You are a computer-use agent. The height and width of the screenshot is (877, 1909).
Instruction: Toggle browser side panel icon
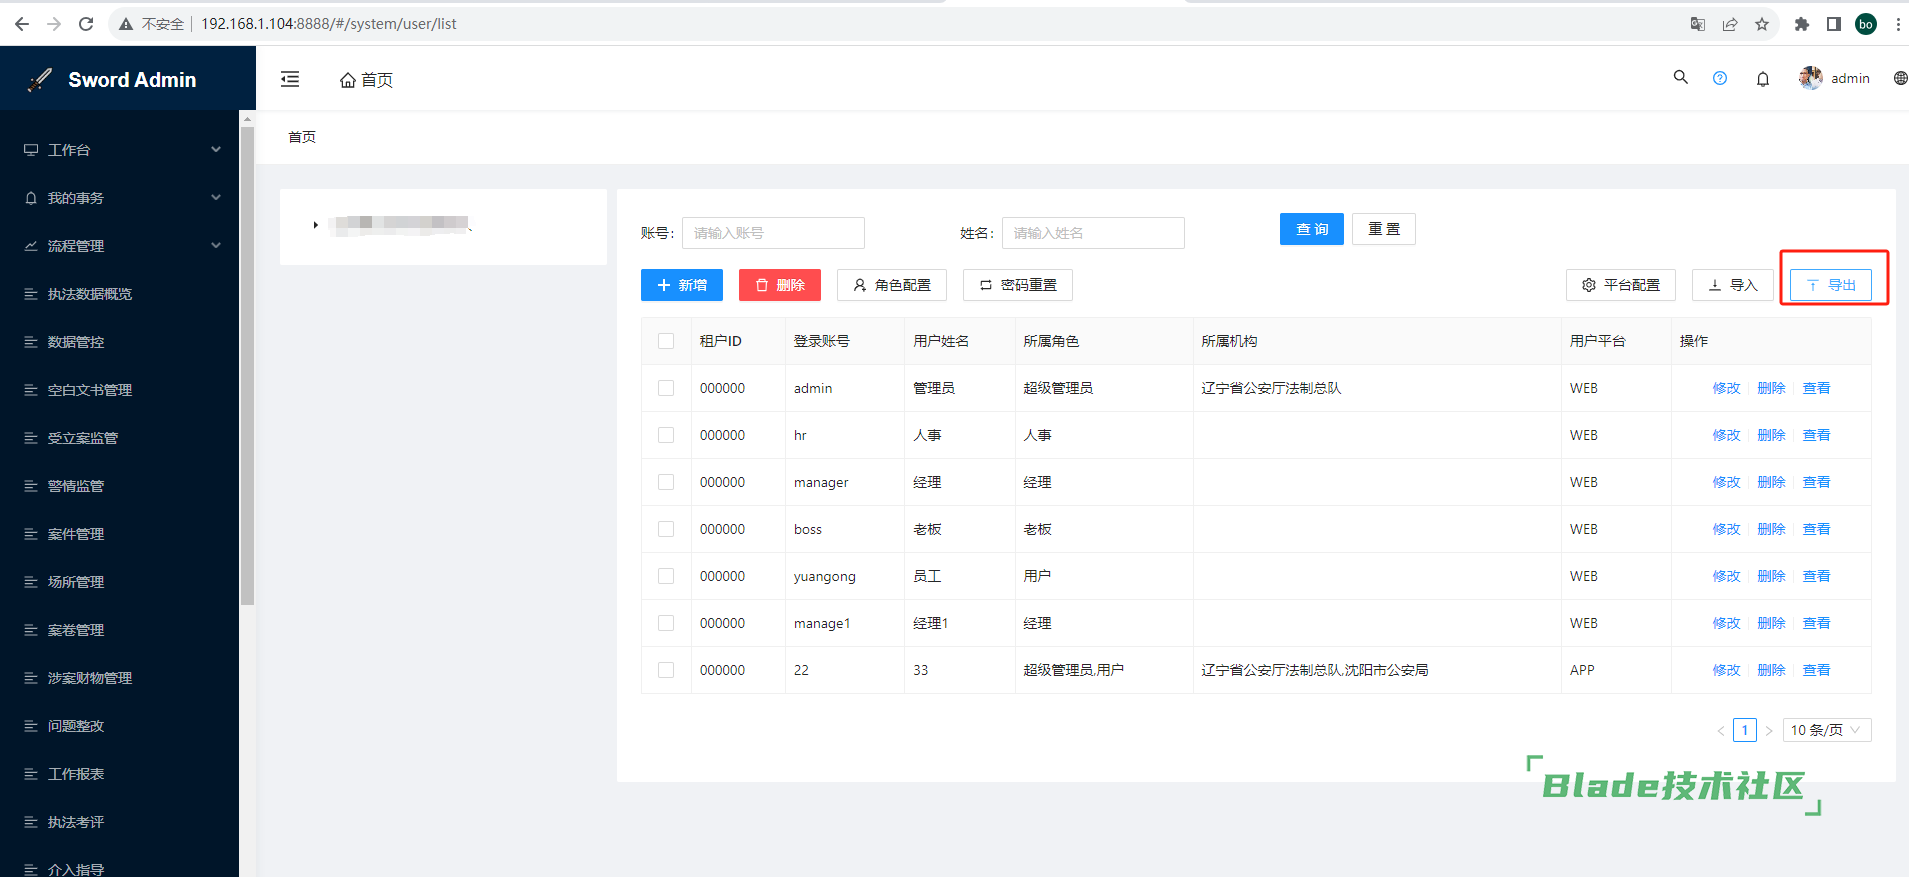pos(1834,24)
